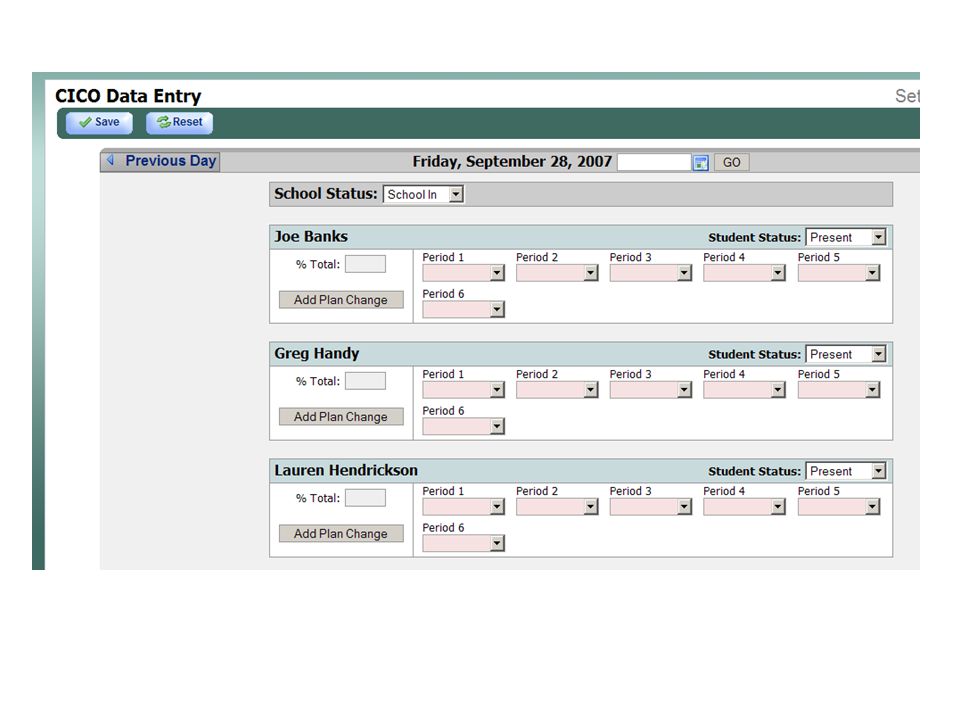Open Period 3 dropdown for Lauren Hendrickson
Screen dimensions: 960x720
point(651,507)
